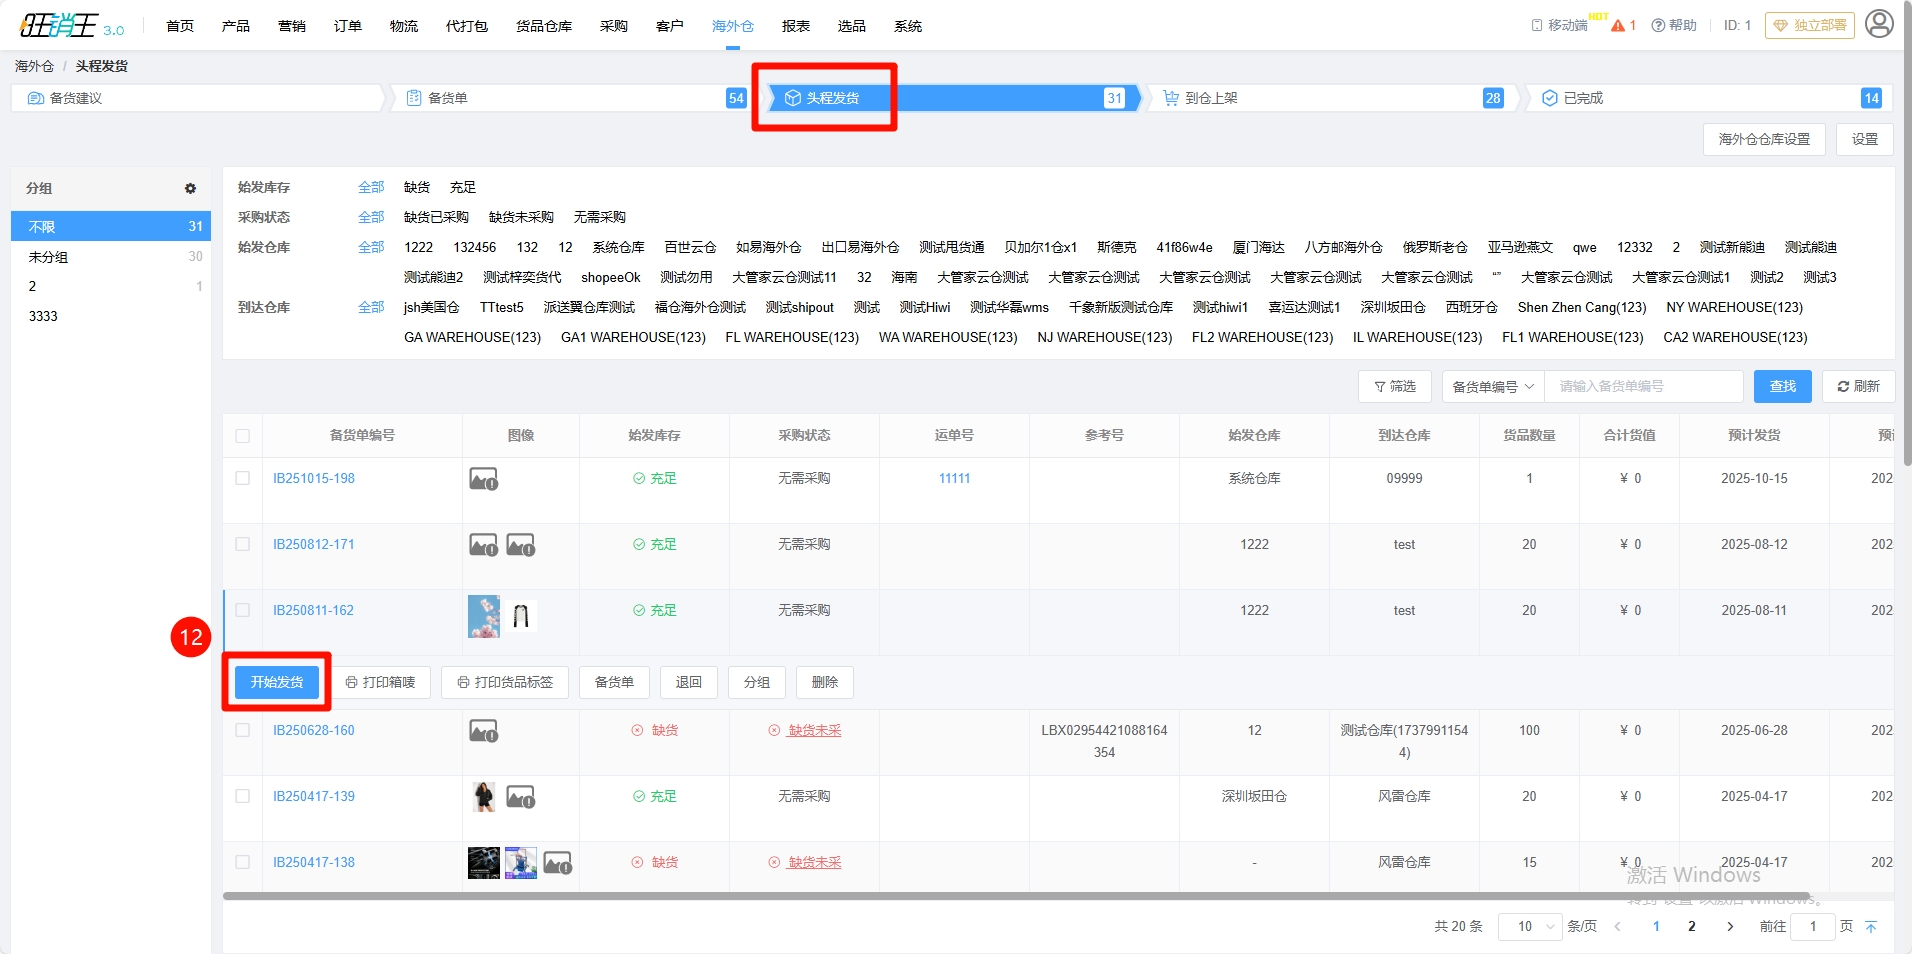1912x954 pixels.
Task: Open order link IB250812-171
Action: pyautogui.click(x=314, y=545)
